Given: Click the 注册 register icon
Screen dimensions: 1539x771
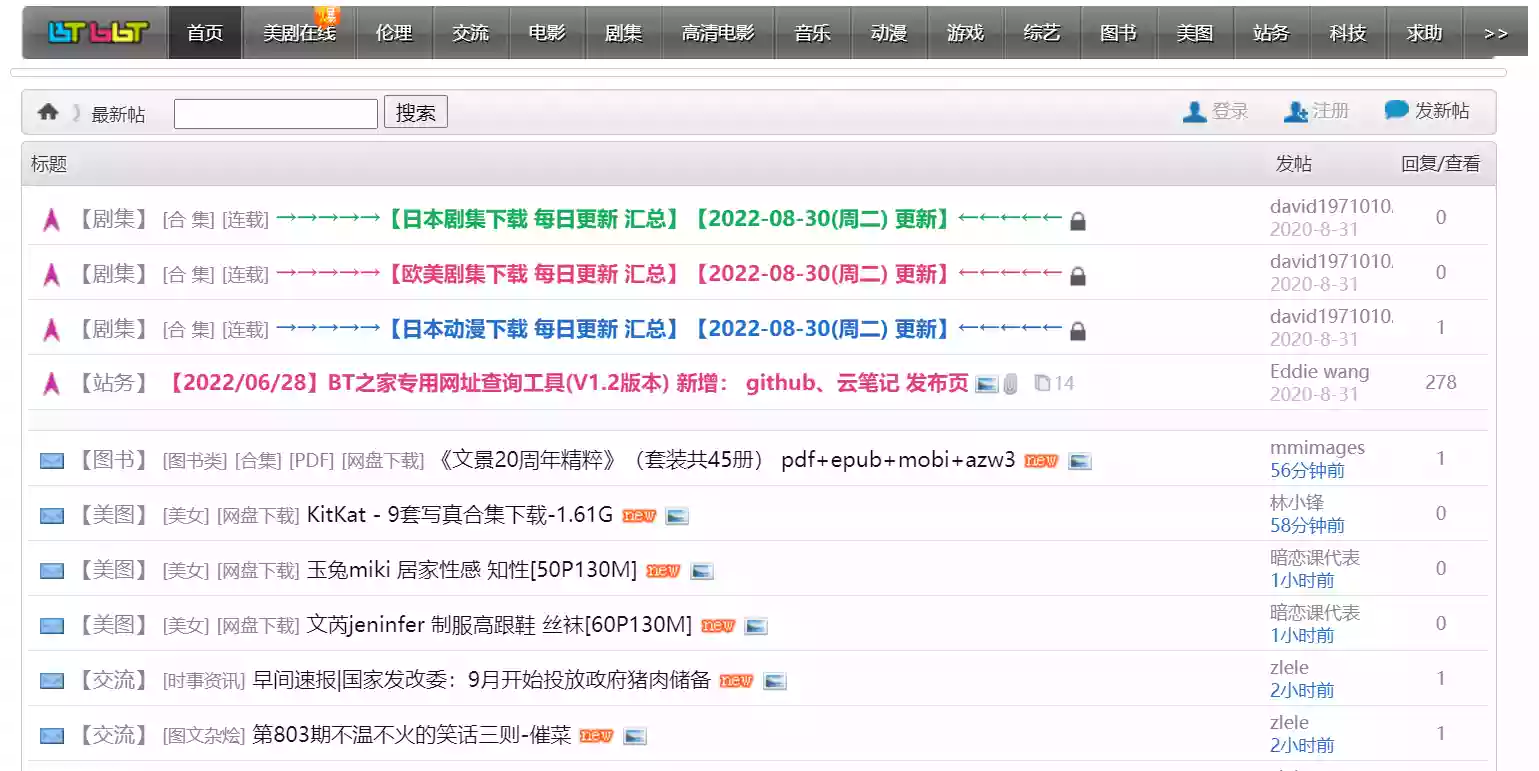Looking at the screenshot, I should (1295, 111).
